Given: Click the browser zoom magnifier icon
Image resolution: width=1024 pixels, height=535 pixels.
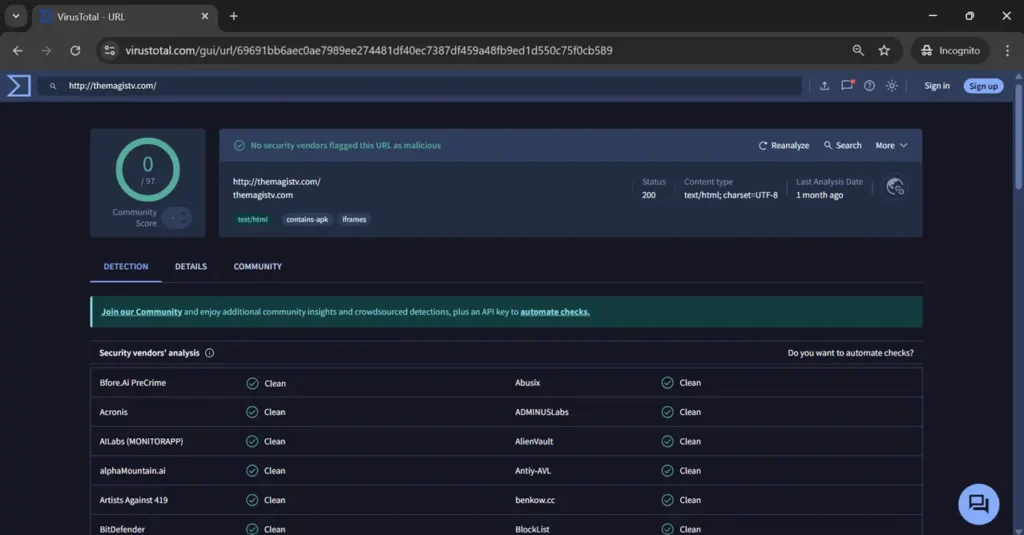Looking at the screenshot, I should coord(857,50).
